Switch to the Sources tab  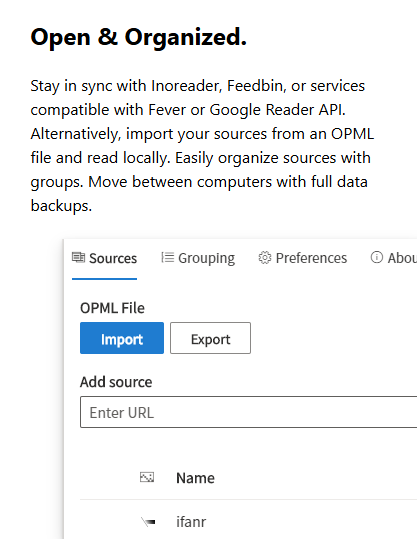105,258
